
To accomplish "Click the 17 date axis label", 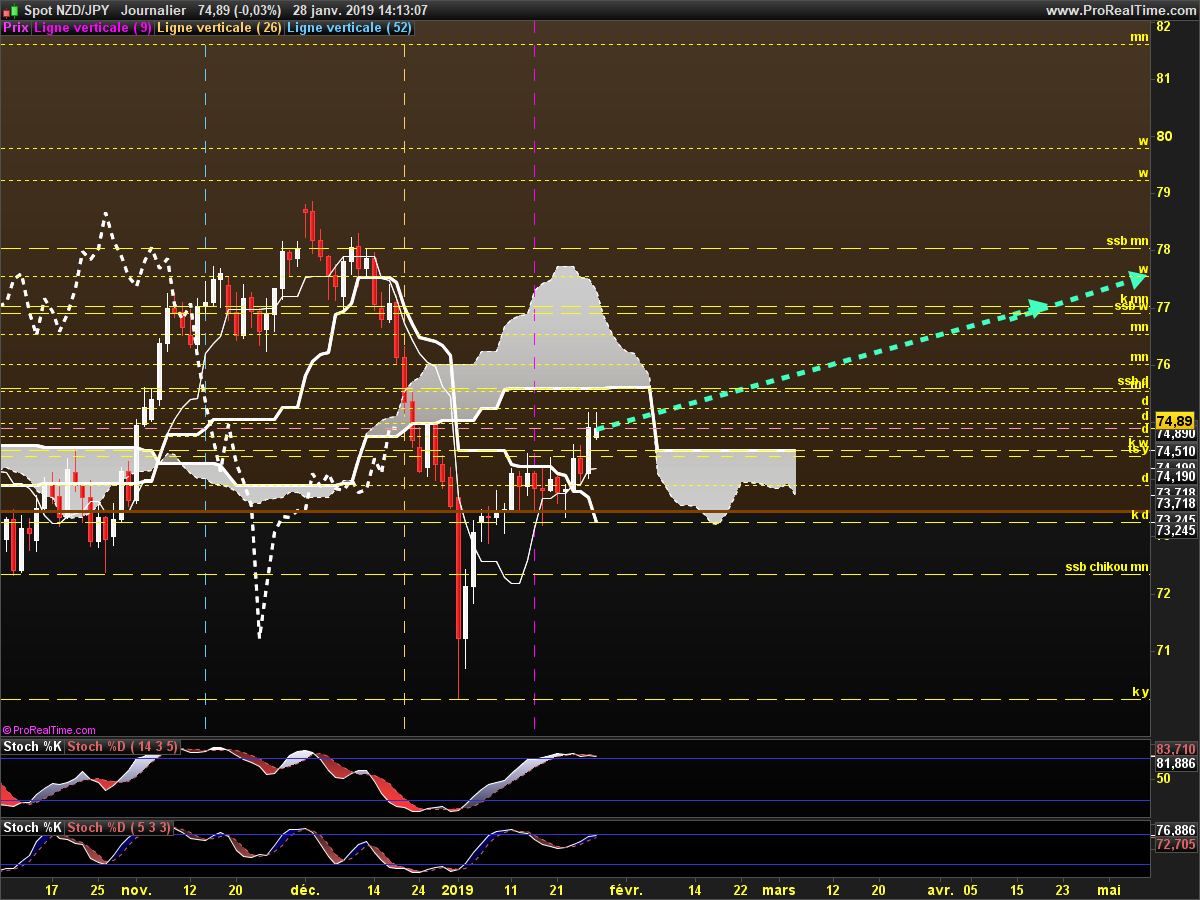I will coord(52,889).
